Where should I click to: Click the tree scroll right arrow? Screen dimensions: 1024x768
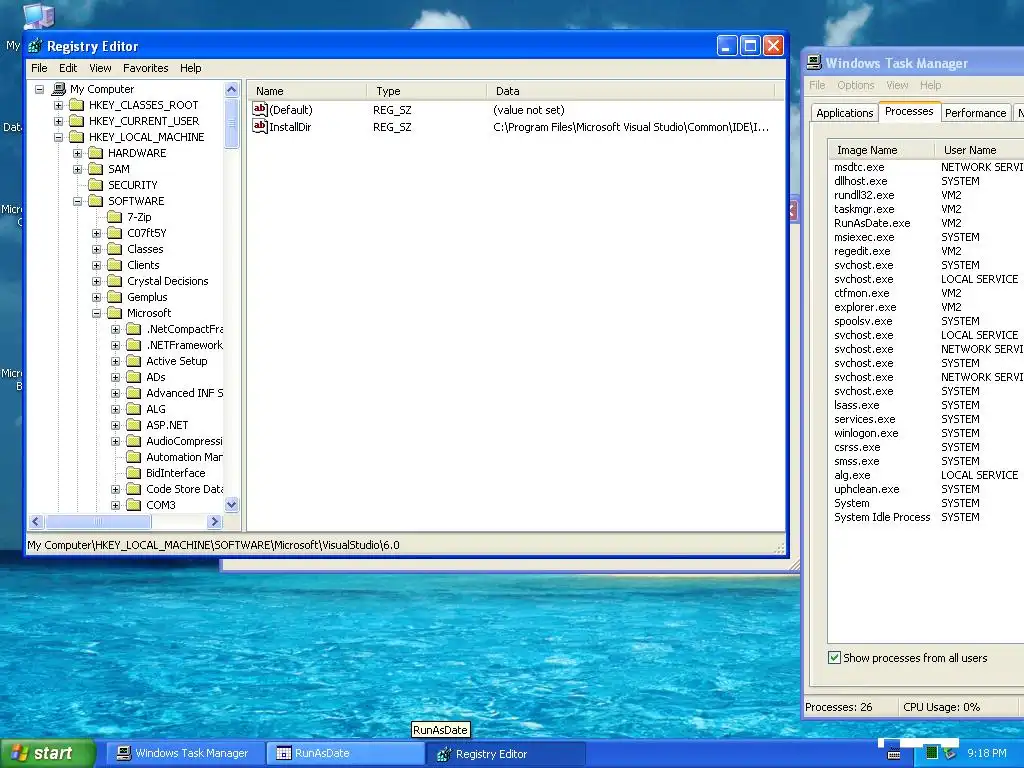214,521
